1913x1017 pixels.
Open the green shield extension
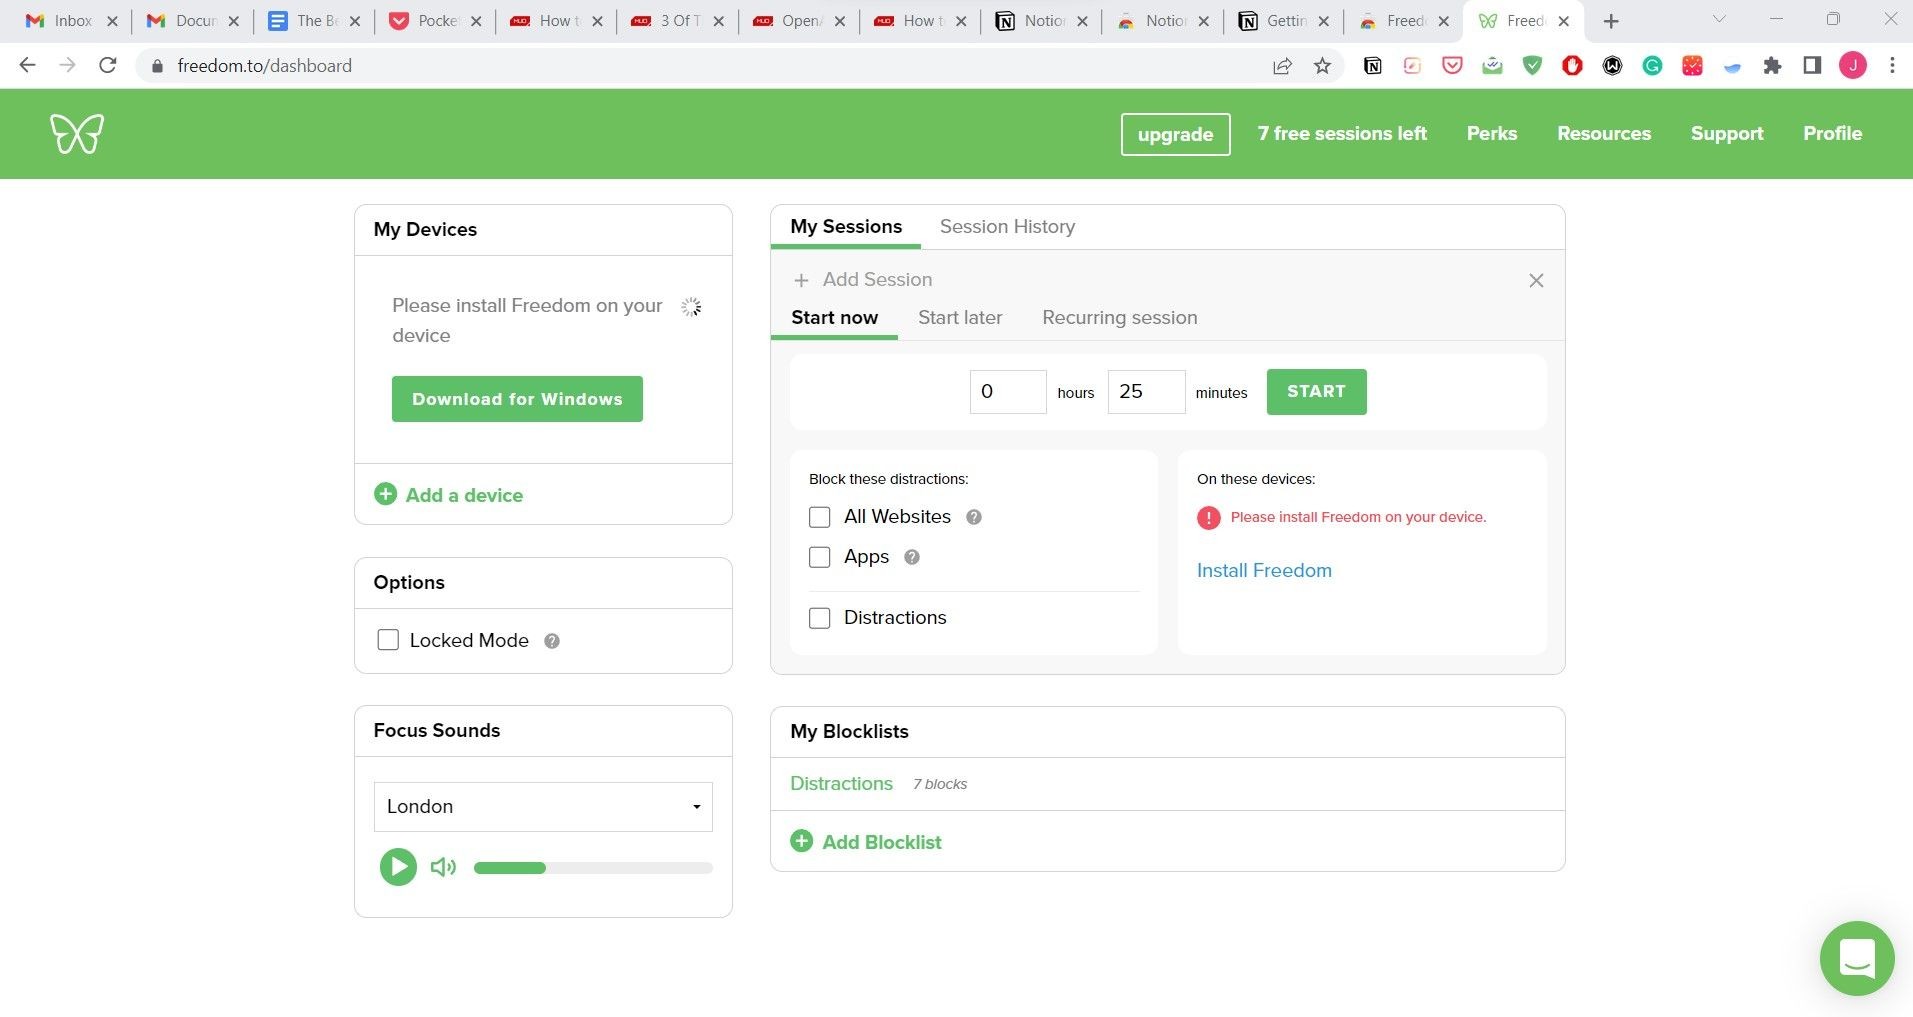[1532, 66]
